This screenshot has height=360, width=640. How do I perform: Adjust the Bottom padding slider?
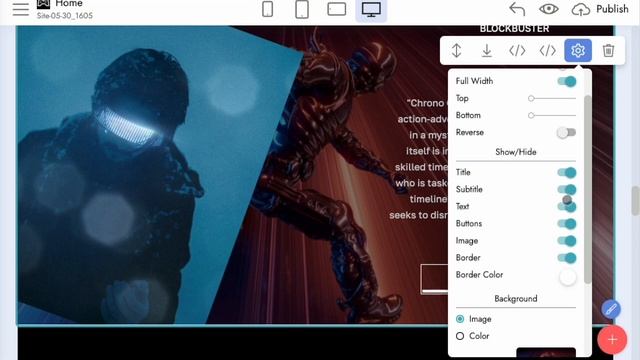(552, 116)
